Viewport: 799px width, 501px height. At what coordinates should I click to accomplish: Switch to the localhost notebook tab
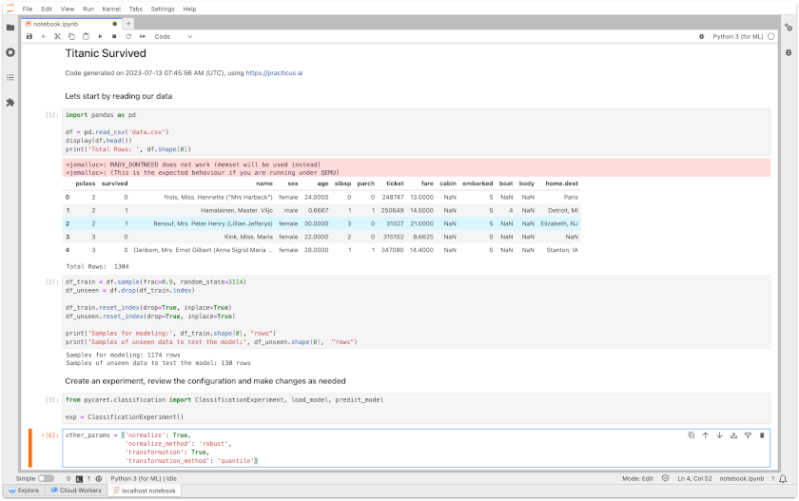pyautogui.click(x=145, y=491)
